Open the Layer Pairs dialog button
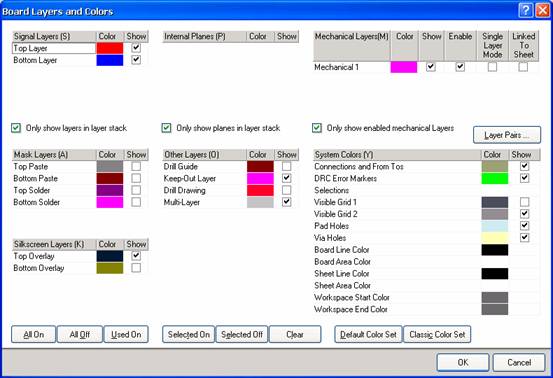553x378 pixels. 507,135
